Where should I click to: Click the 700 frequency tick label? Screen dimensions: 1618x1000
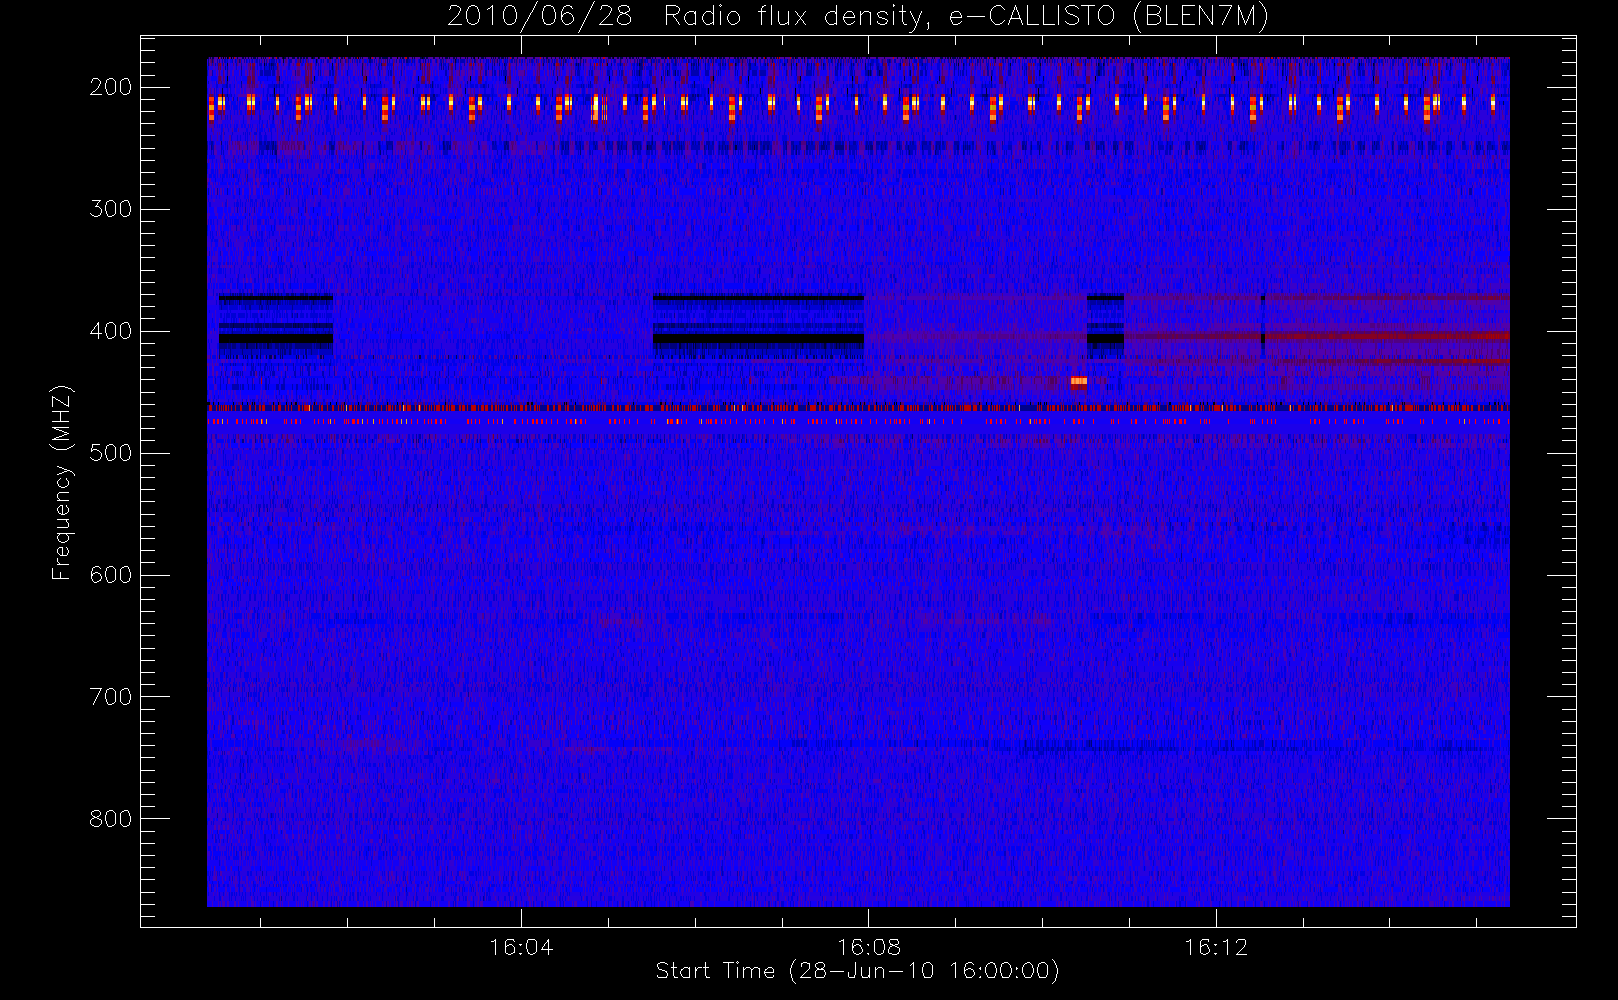[x=110, y=697]
